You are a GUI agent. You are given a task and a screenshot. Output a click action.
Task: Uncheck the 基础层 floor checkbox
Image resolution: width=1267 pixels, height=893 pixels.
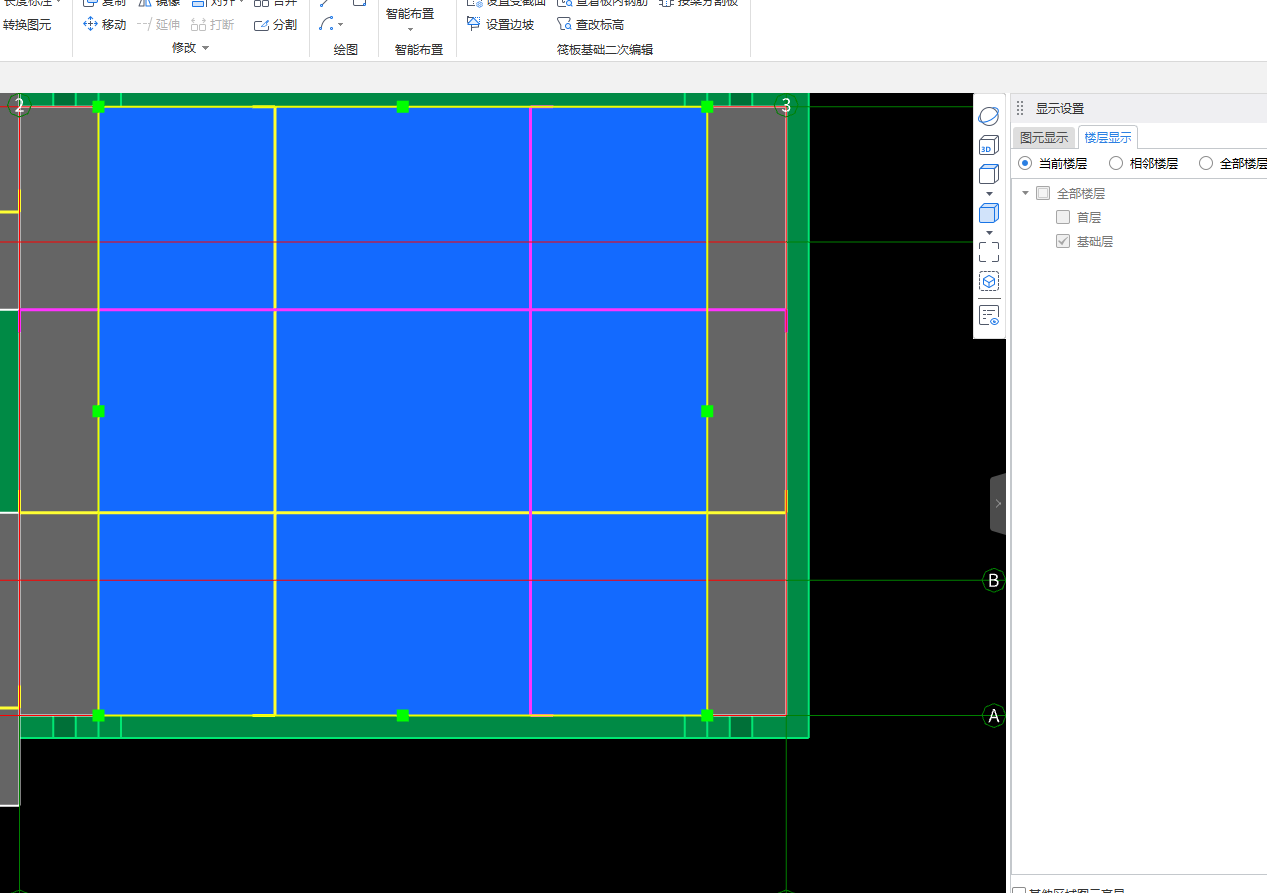coord(1063,241)
